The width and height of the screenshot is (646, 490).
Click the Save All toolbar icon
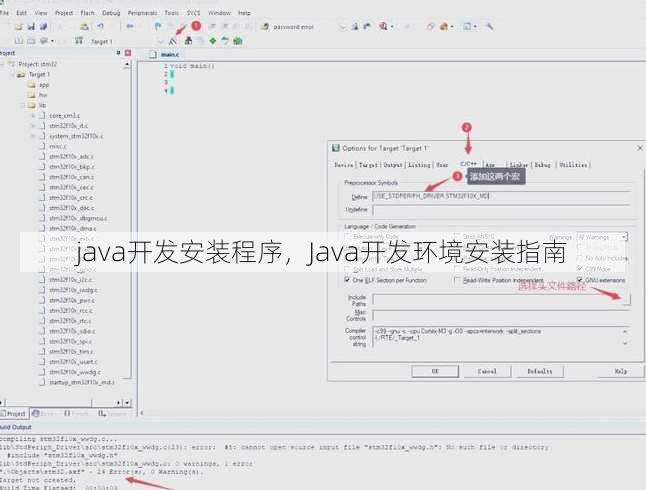pyautogui.click(x=43, y=27)
